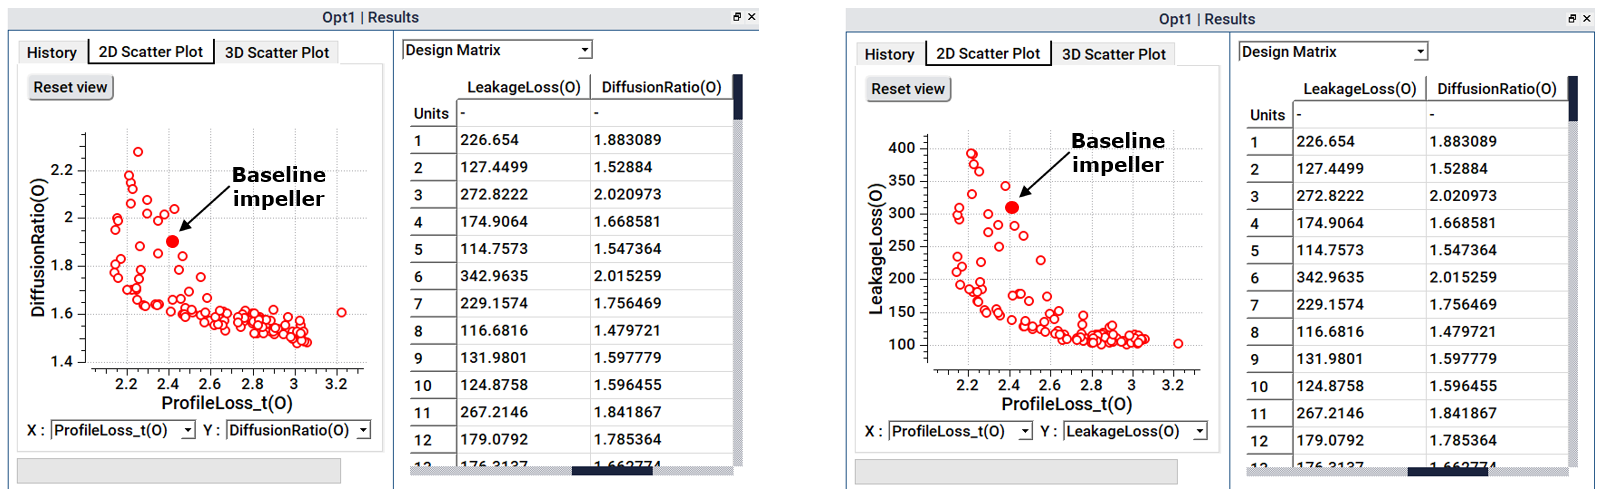Close the right Opt1 Results panel
Screen dimensions: 1602x496
1587,19
